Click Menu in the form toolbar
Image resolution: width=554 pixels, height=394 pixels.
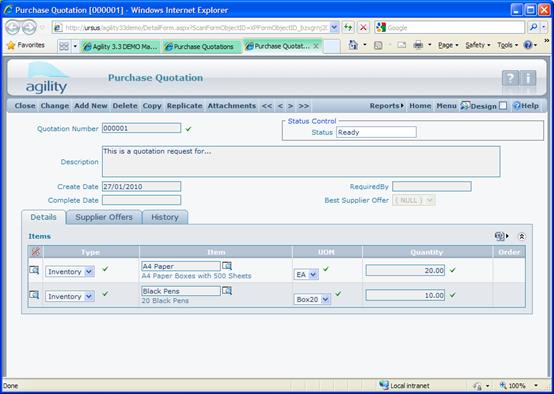click(x=447, y=106)
